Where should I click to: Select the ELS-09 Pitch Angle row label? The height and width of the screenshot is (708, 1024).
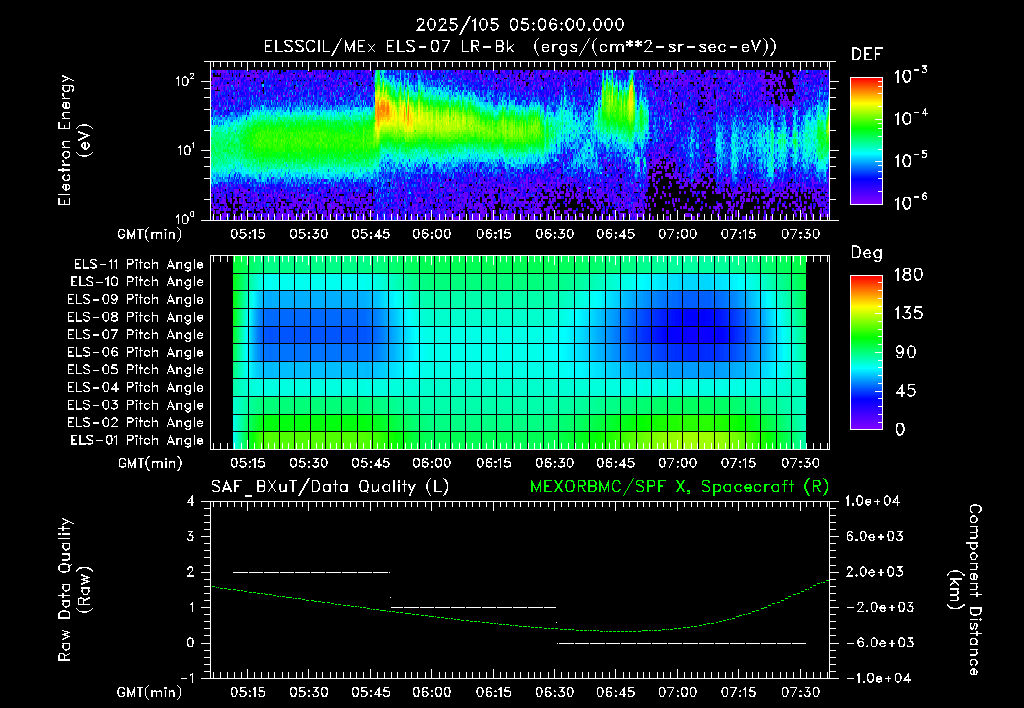pyautogui.click(x=136, y=300)
